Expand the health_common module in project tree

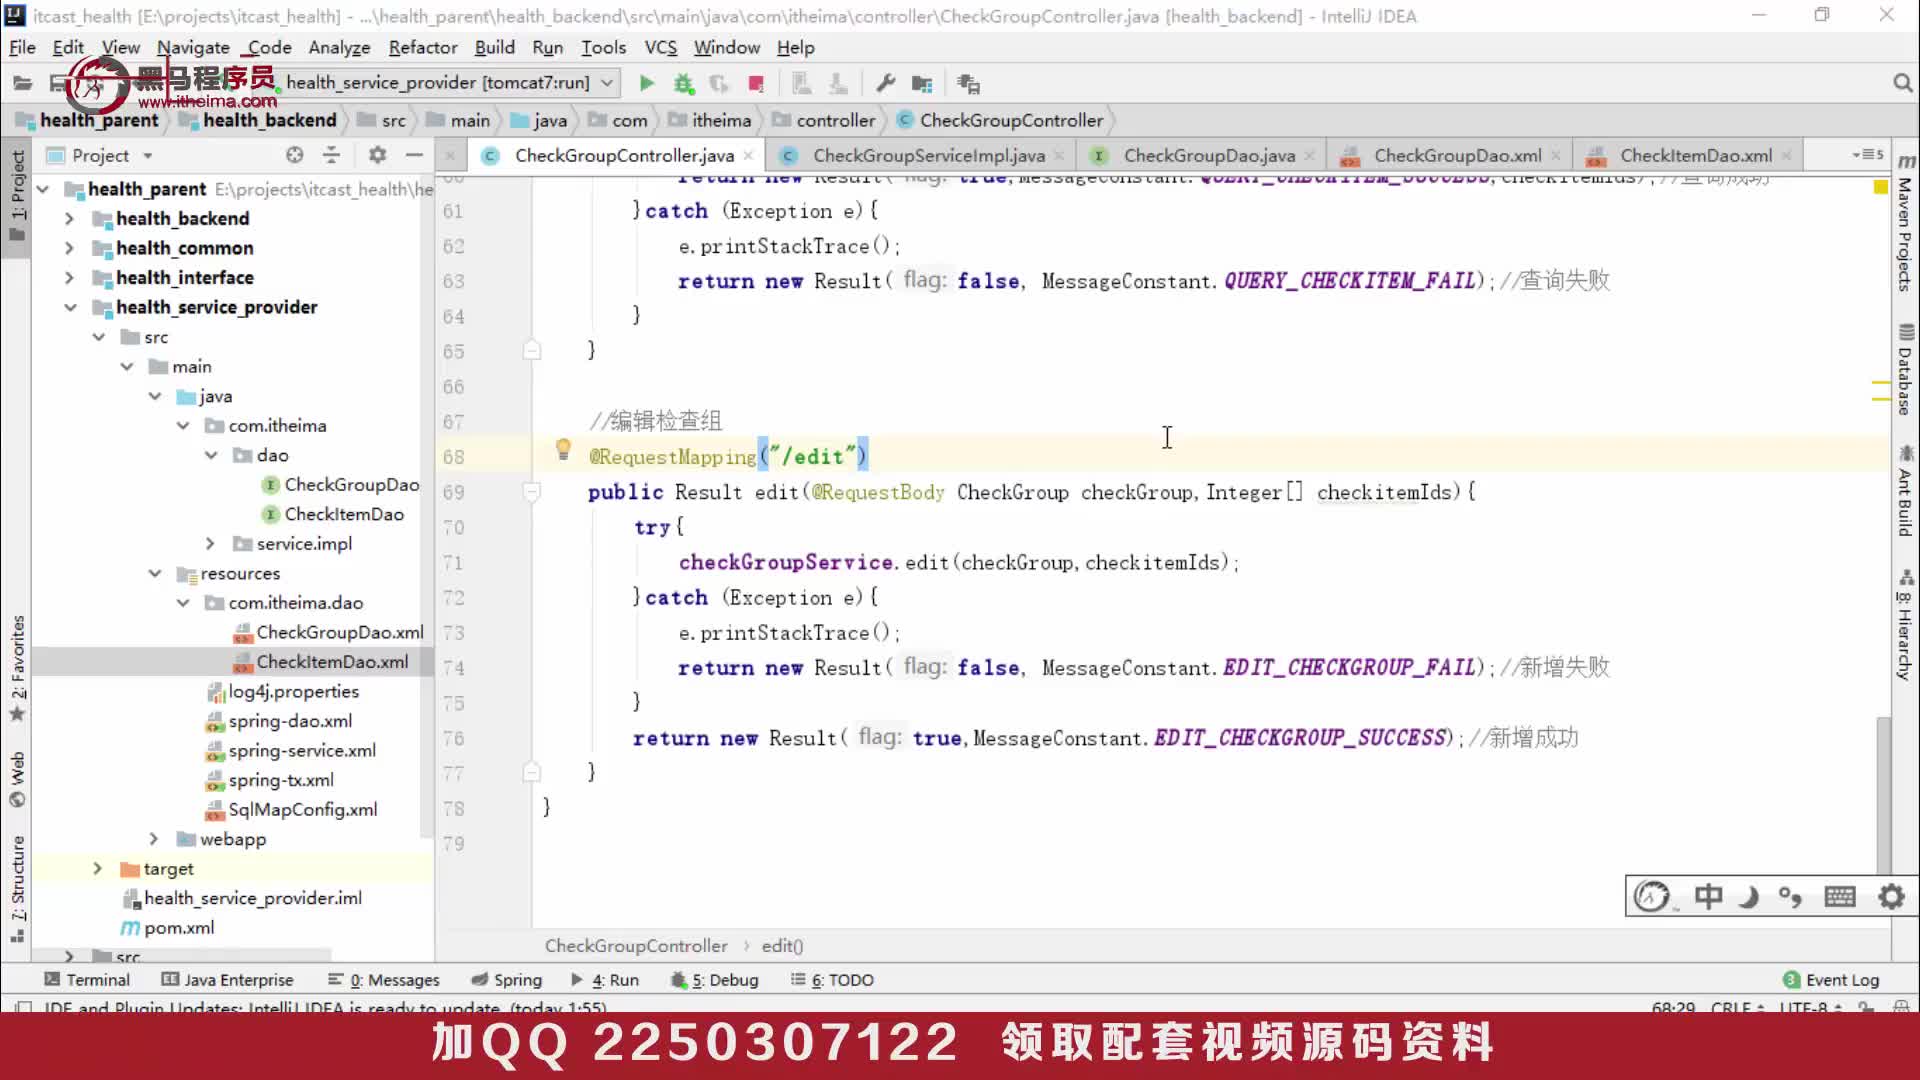point(69,247)
